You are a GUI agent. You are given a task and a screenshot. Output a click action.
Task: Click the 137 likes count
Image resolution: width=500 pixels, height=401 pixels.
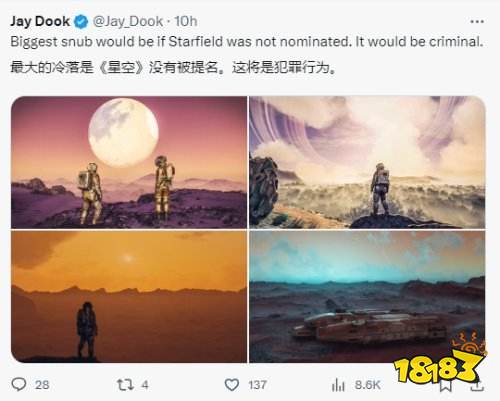257,385
